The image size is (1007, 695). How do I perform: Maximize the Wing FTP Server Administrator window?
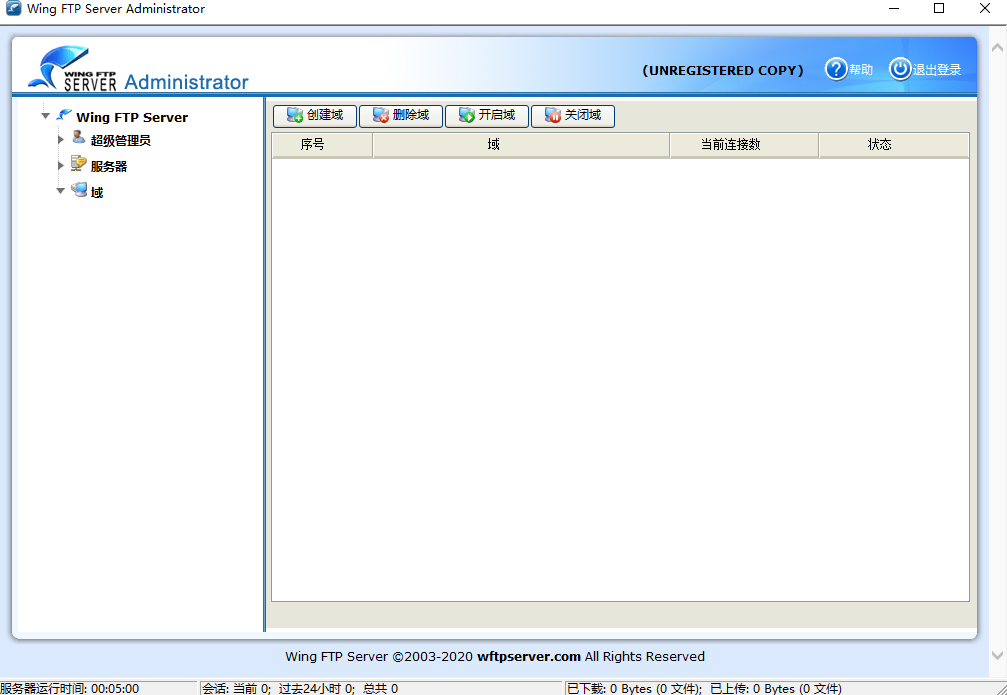click(939, 8)
